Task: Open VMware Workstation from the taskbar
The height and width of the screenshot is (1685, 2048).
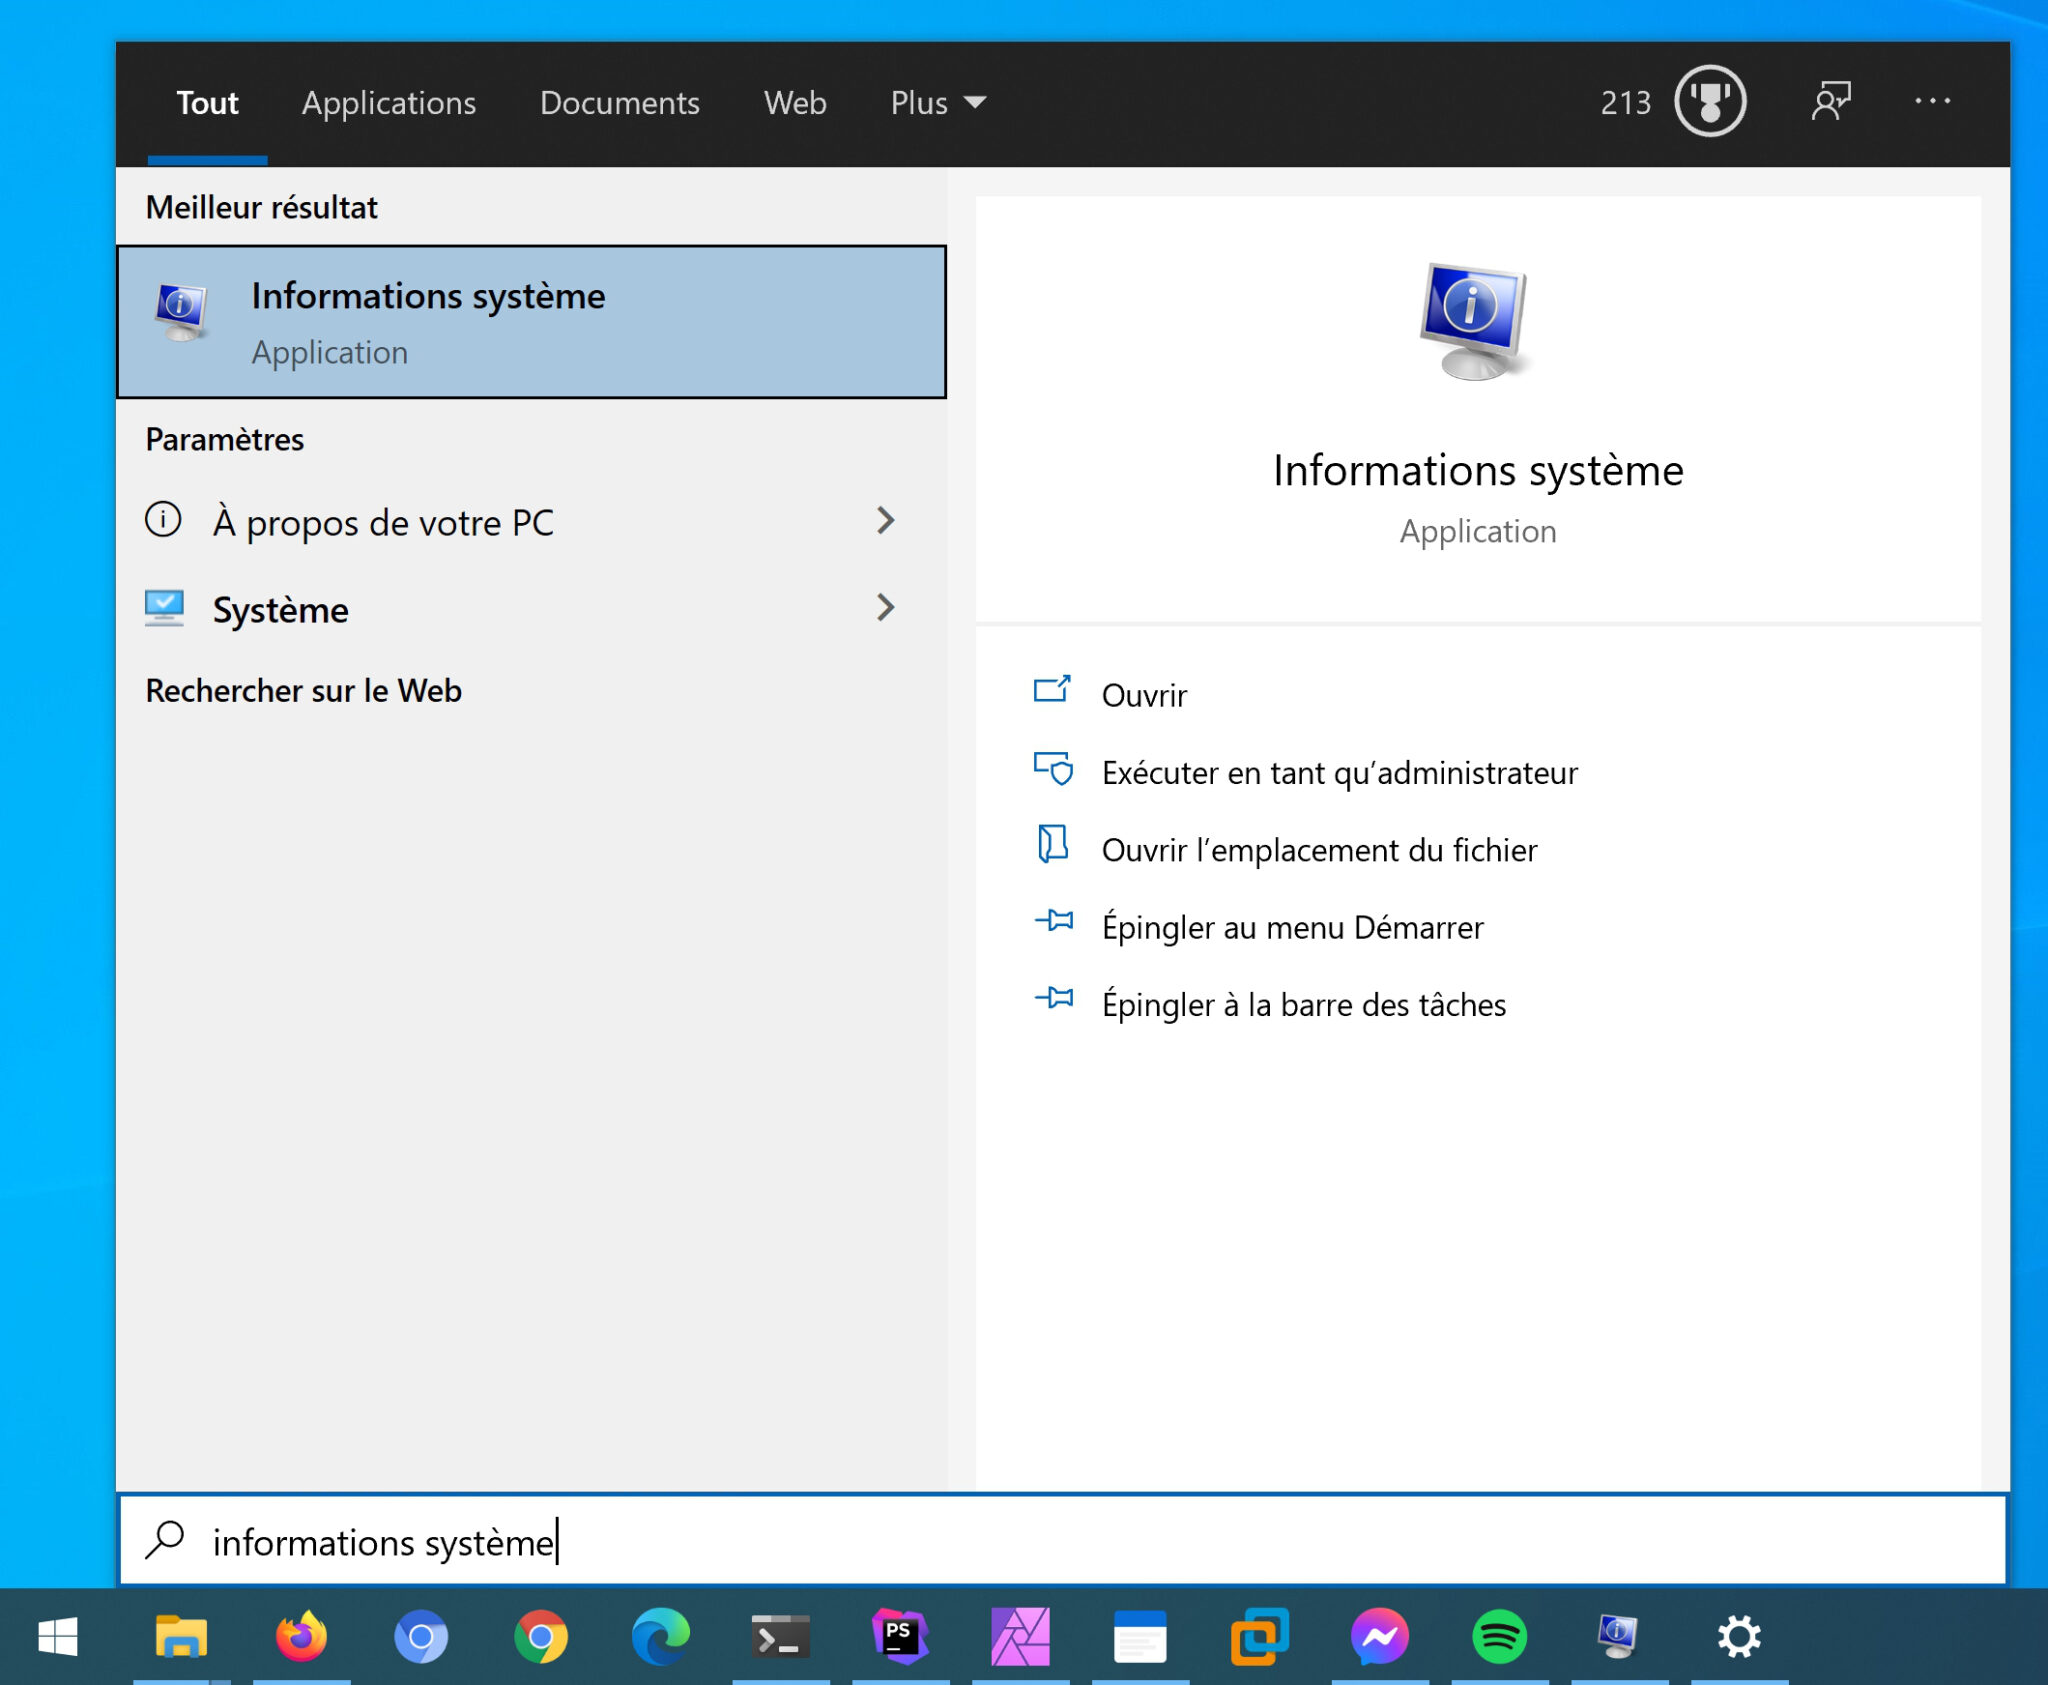Action: pyautogui.click(x=1258, y=1637)
